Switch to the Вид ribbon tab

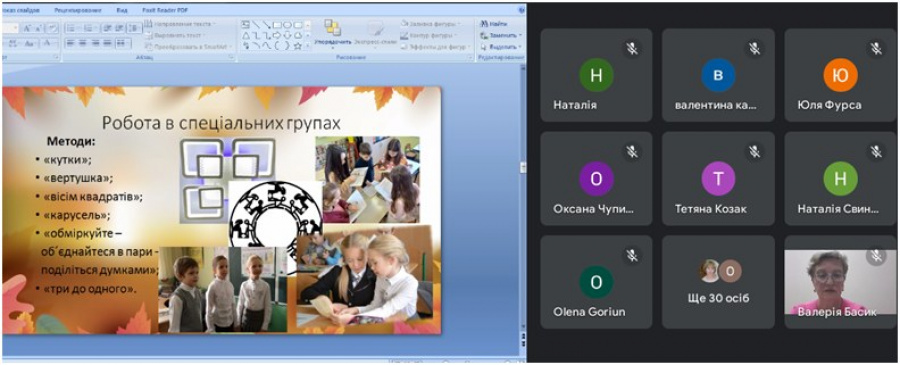click(122, 10)
